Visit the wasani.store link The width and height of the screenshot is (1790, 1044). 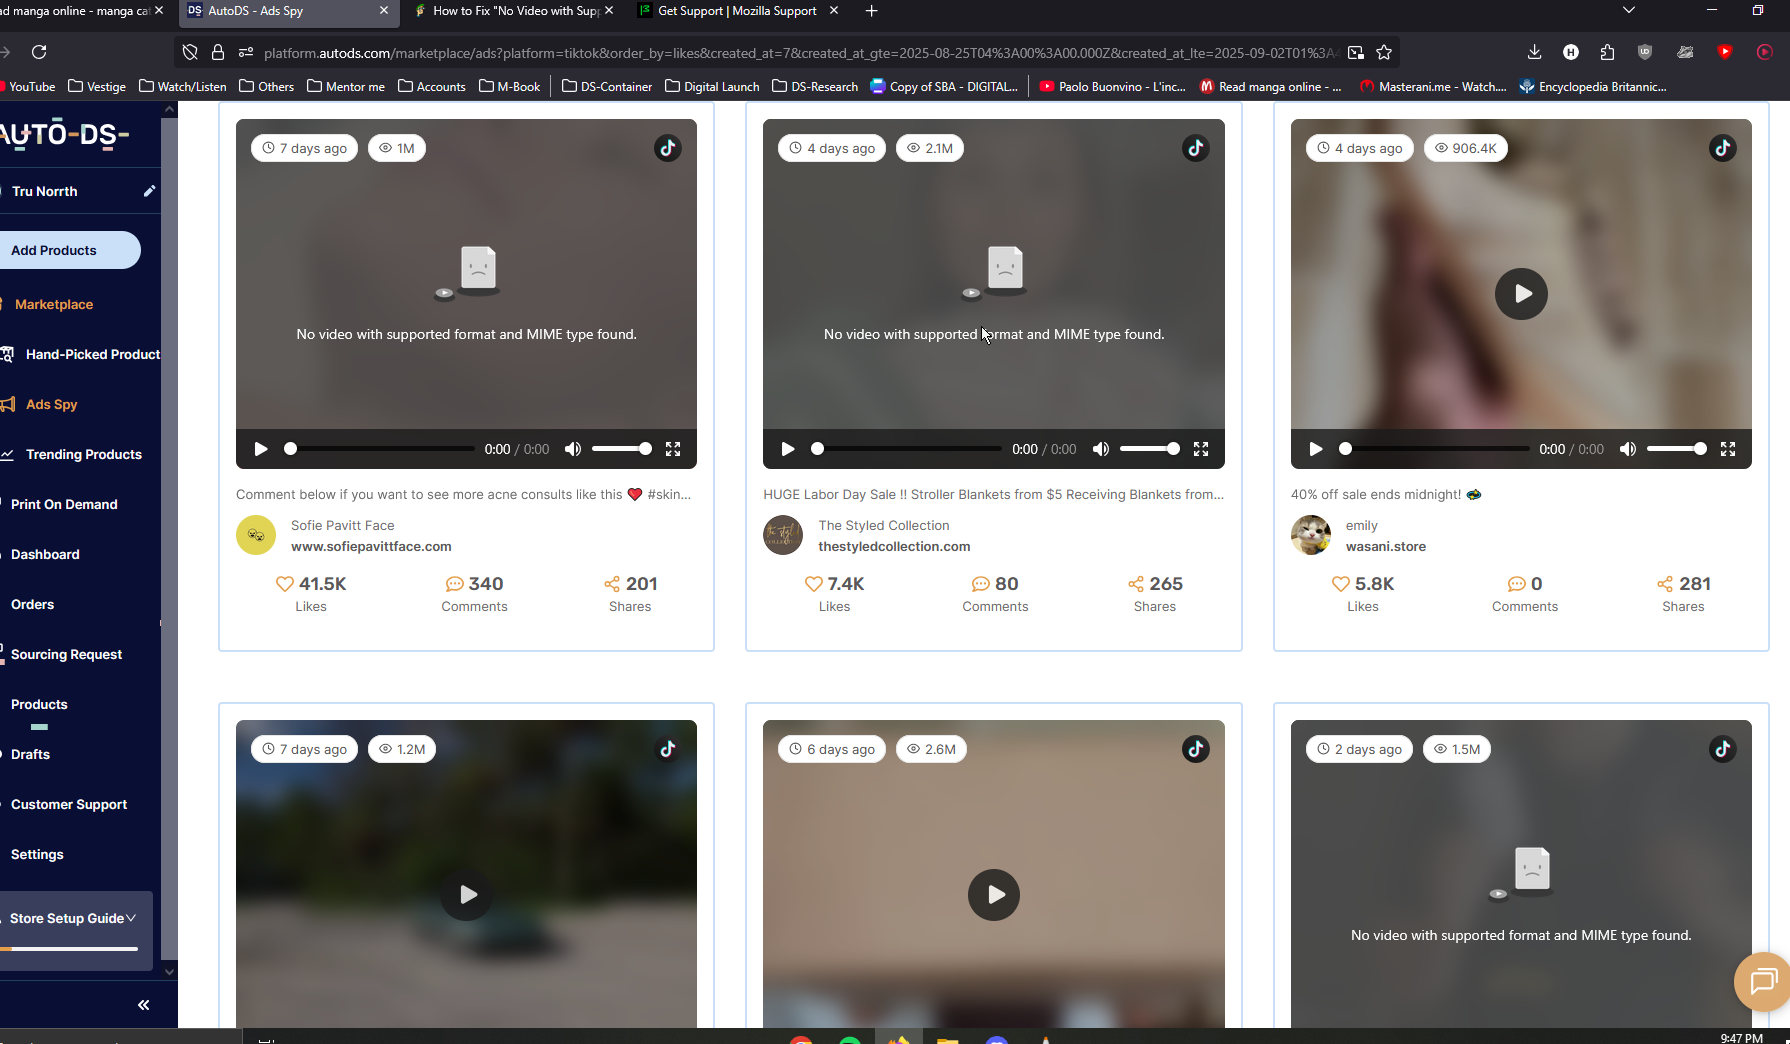click(1386, 546)
